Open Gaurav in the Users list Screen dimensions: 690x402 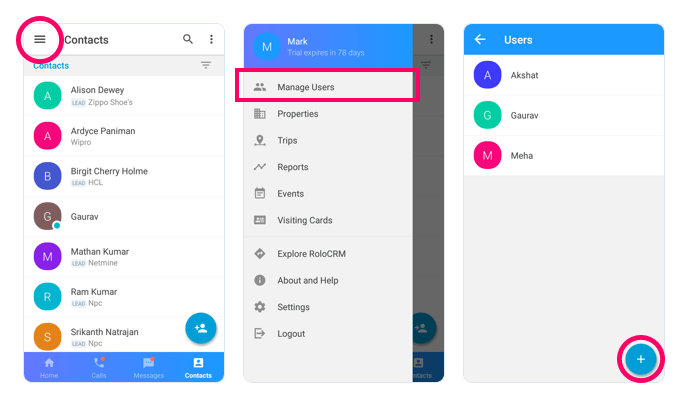click(564, 115)
